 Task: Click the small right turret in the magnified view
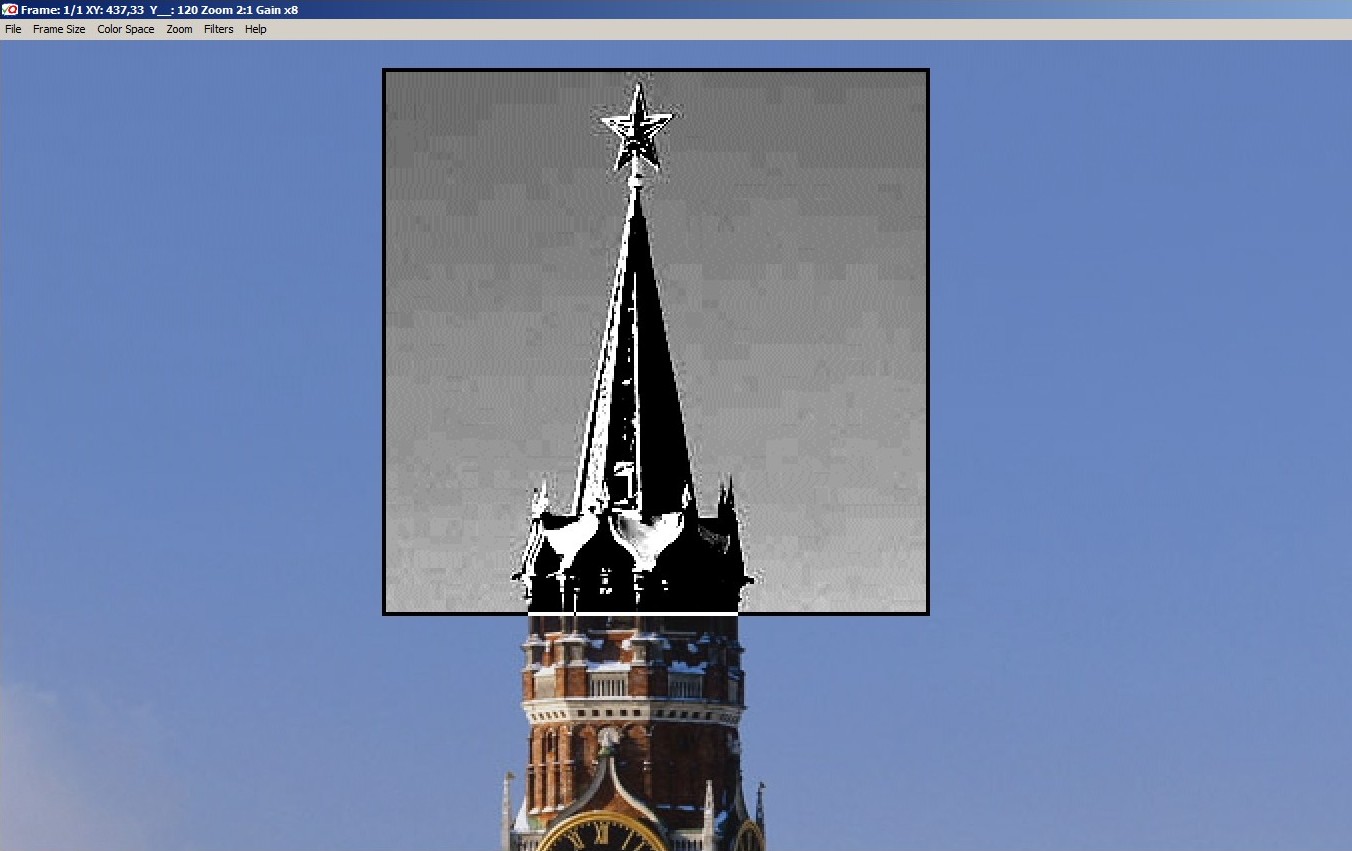727,497
